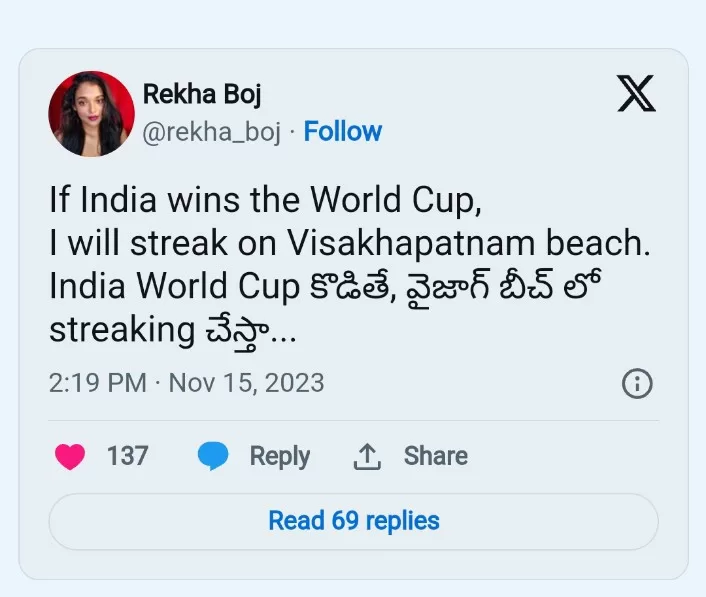Click the pink heart like icon
This screenshot has height=597, width=706.
70,456
